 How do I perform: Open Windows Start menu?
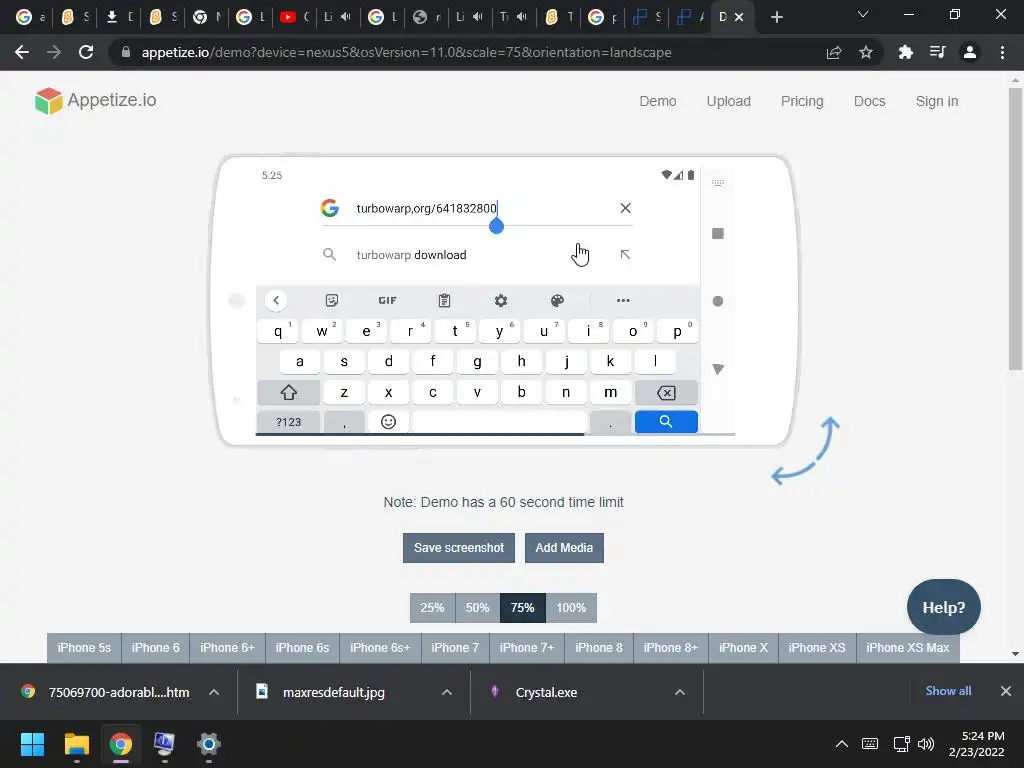(x=32, y=744)
